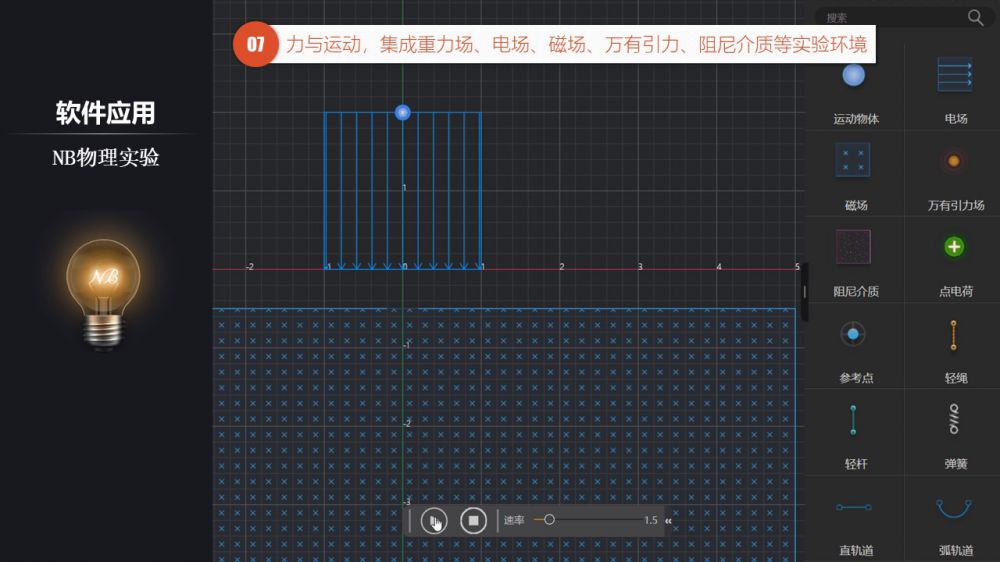This screenshot has height=562, width=1000.
Task: Select the 轻杆 (light rod) component
Action: pos(853,420)
